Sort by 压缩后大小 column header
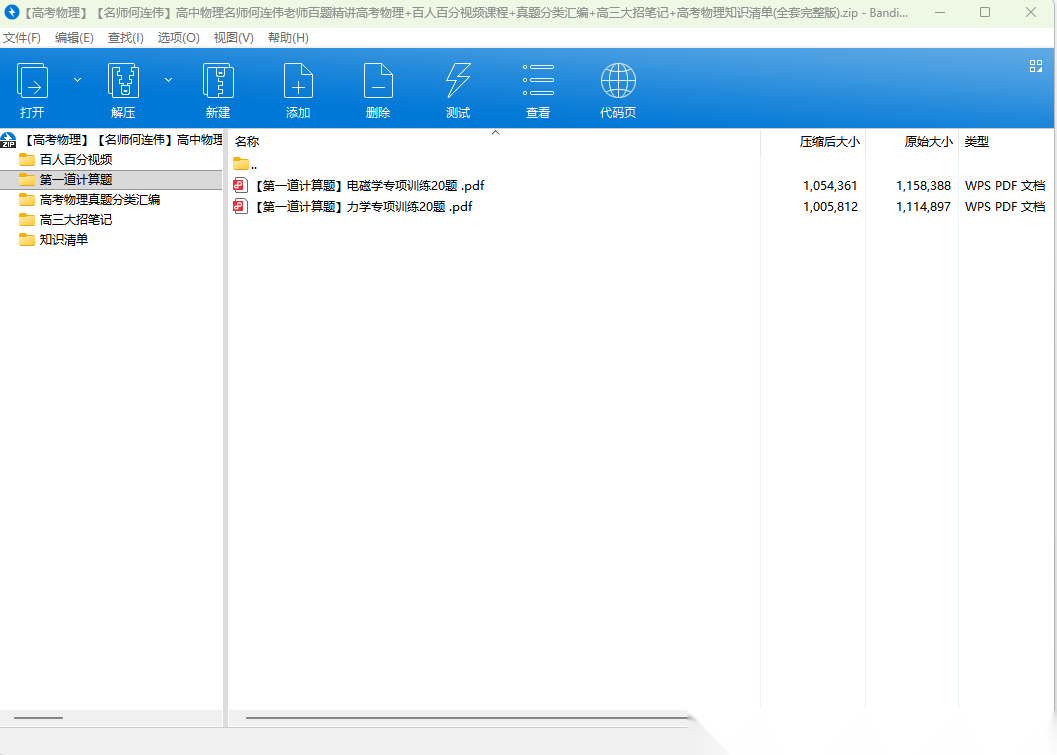 828,142
